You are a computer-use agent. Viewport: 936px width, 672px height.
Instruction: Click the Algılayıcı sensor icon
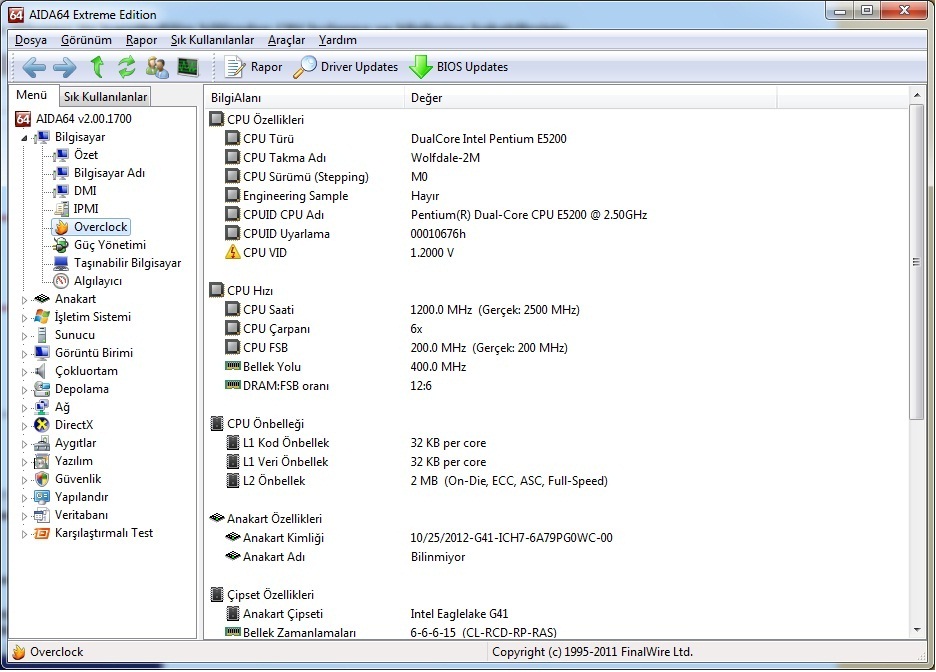[x=61, y=281]
